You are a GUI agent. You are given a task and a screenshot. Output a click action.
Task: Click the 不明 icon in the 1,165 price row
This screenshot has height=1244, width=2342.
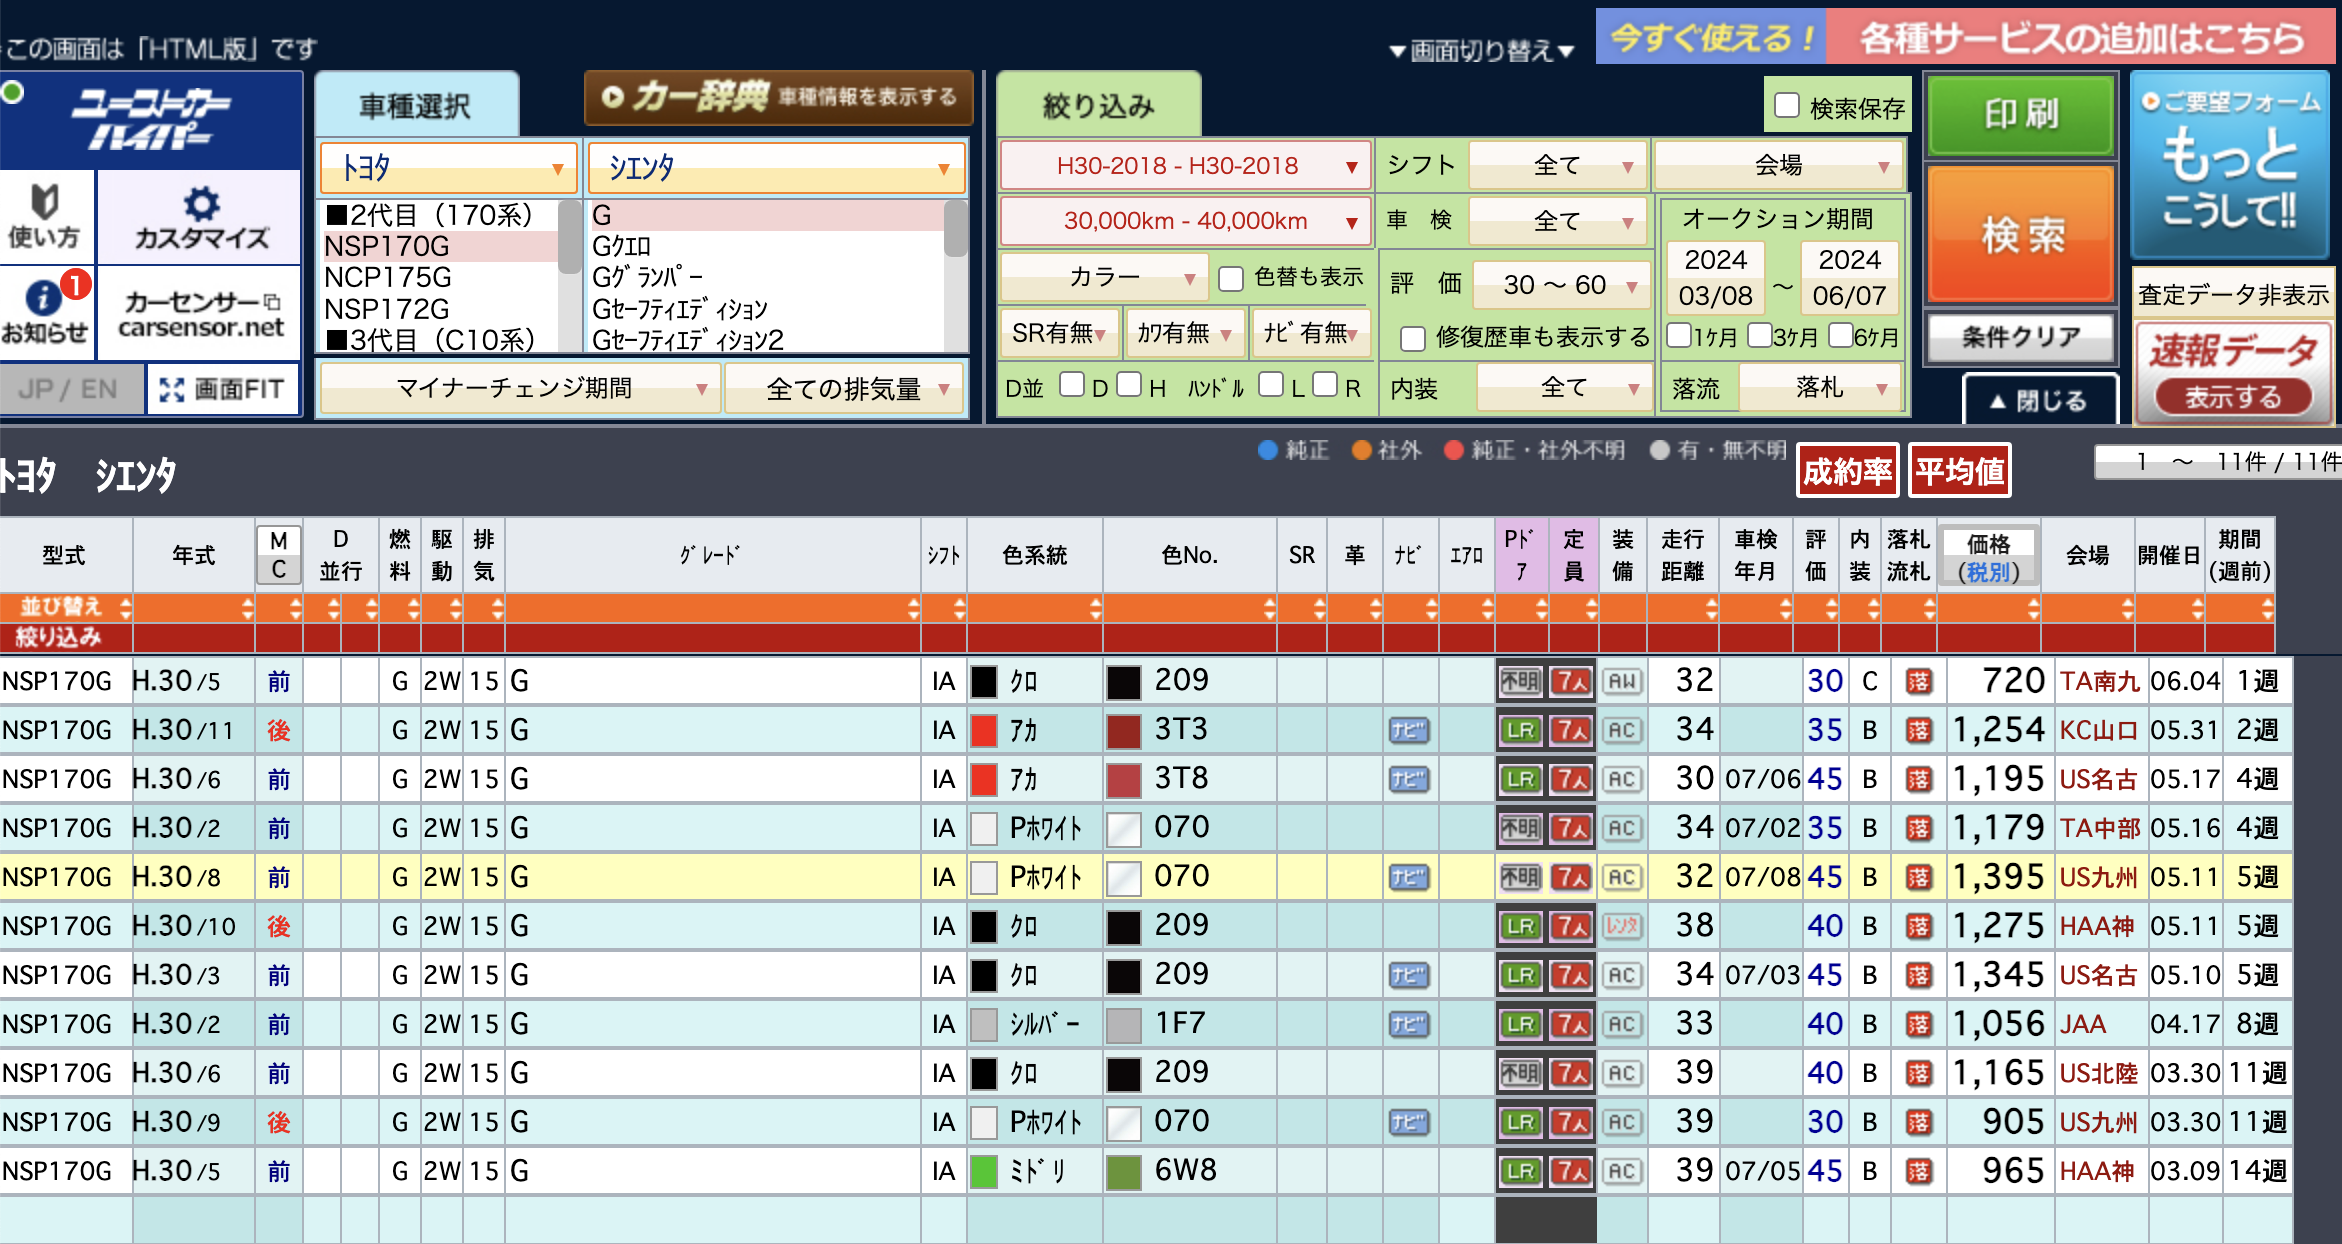(1521, 1074)
